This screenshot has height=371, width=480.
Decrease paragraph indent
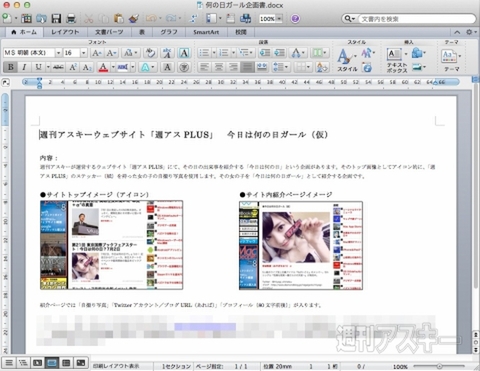[x=265, y=53]
